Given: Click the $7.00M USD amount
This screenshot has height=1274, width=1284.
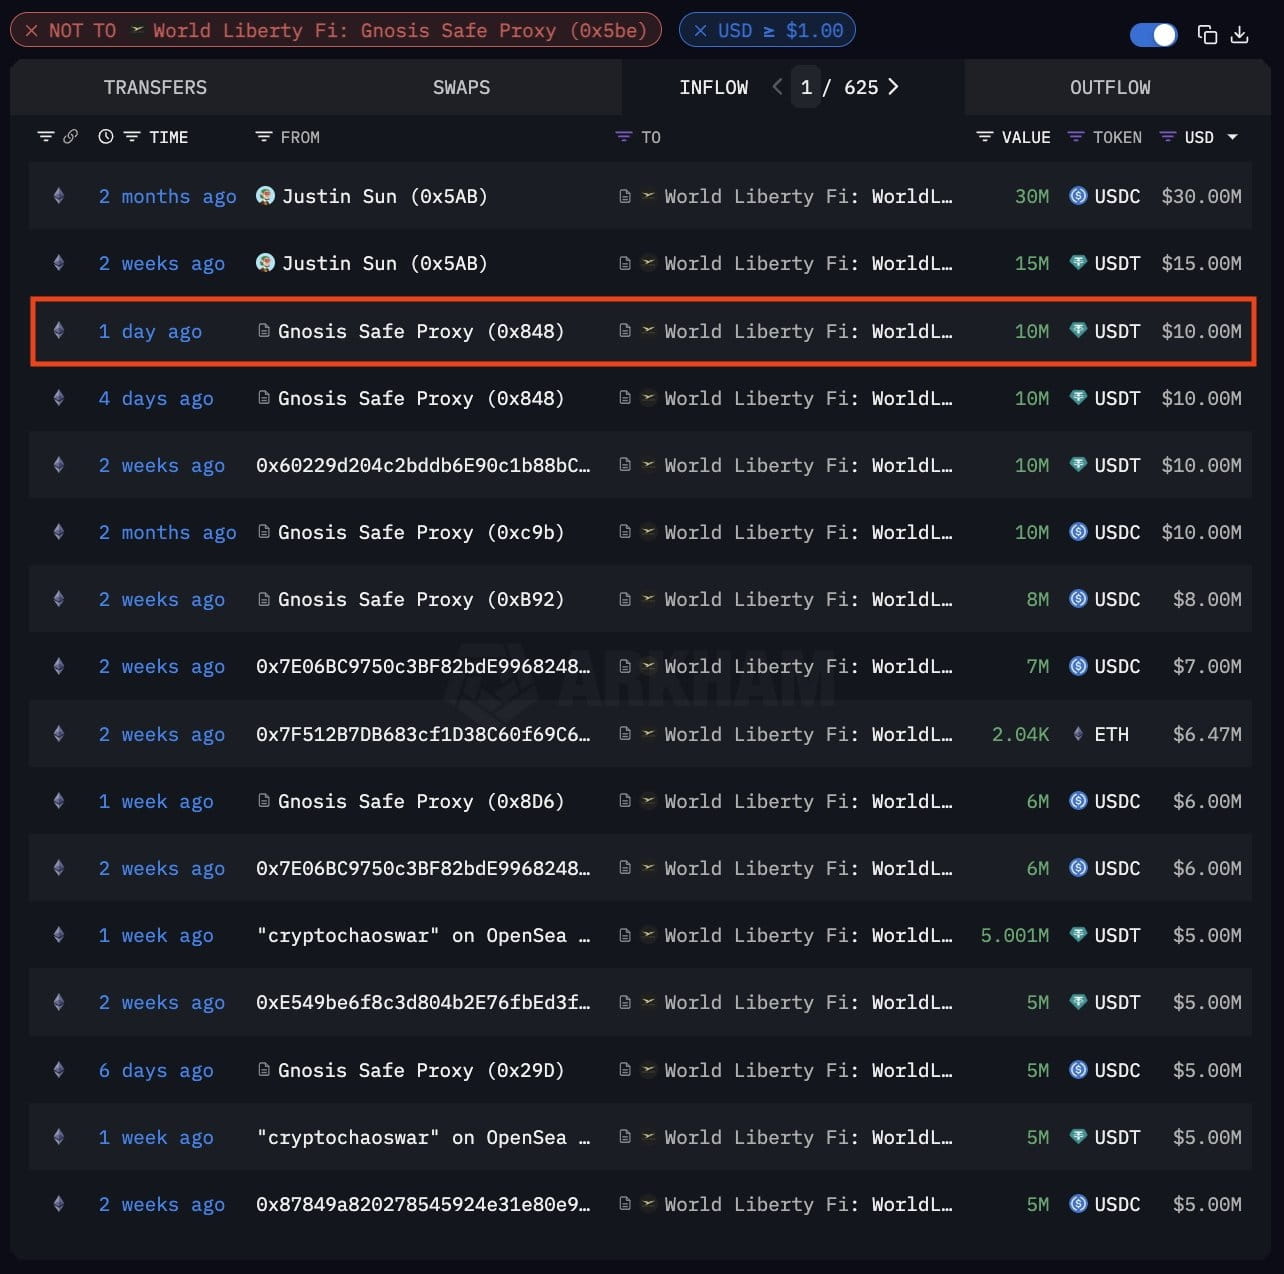Looking at the screenshot, I should [1207, 666].
